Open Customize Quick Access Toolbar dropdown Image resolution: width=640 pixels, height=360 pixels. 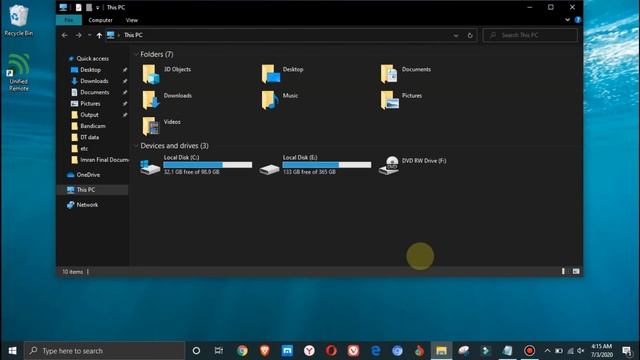tap(98, 7)
